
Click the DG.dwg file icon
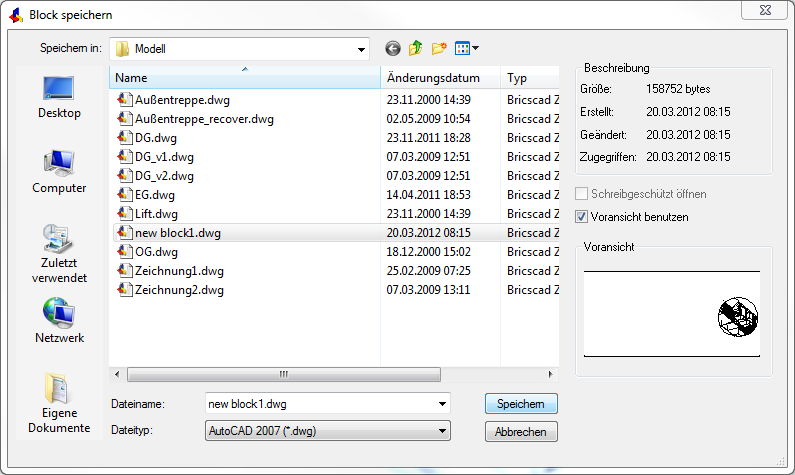pos(125,138)
